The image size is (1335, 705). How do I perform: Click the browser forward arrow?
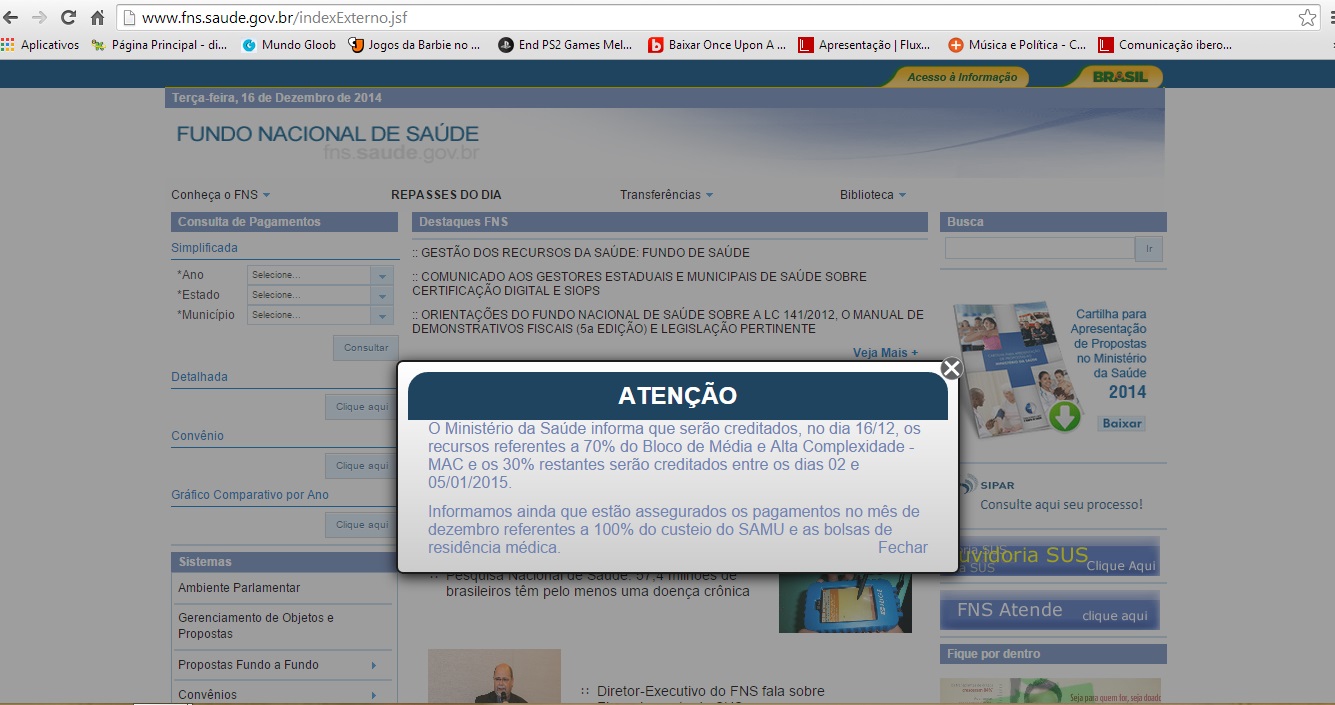pyautogui.click(x=39, y=17)
